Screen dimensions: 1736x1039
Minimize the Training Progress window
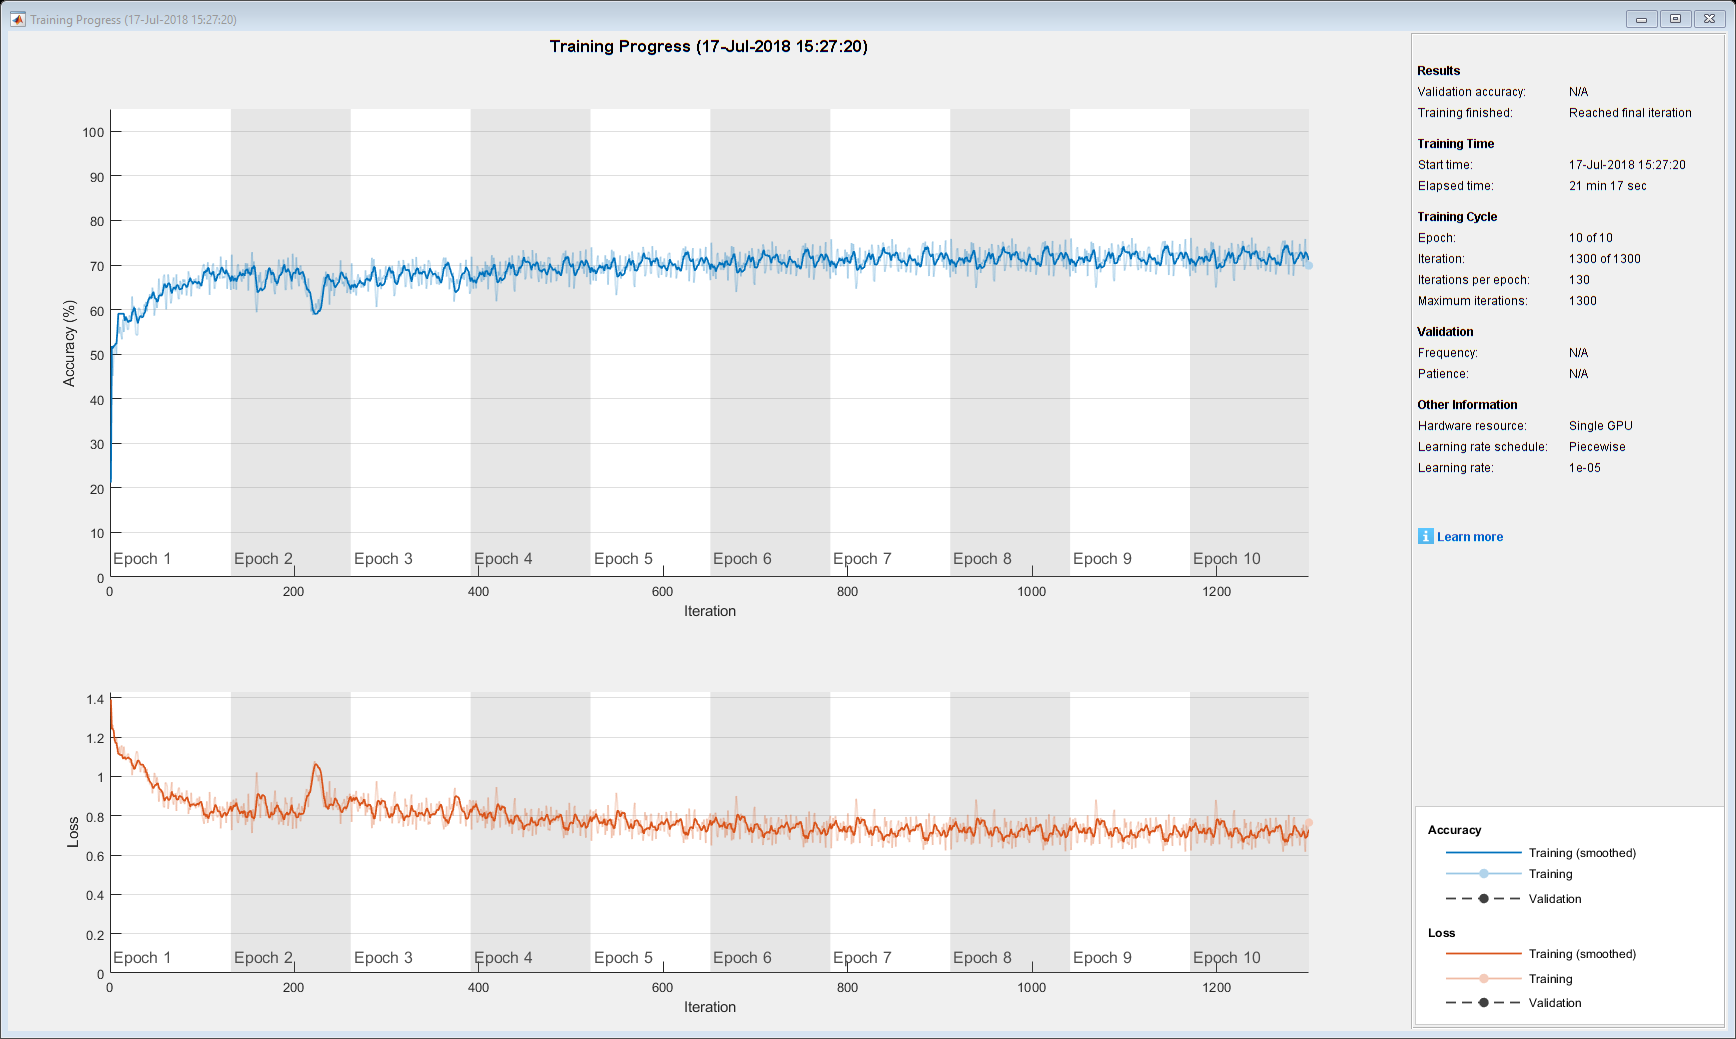(1641, 19)
